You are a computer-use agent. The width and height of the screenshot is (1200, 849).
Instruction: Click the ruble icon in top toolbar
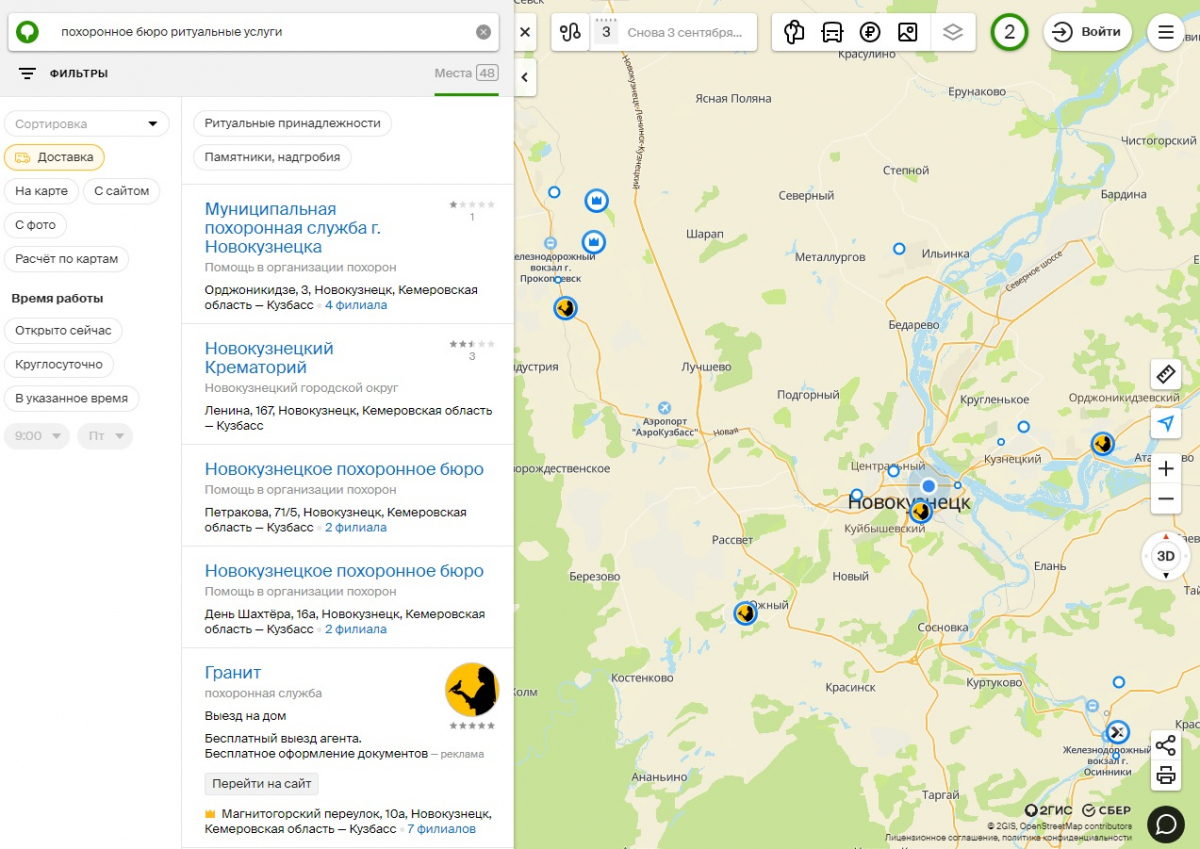[x=870, y=32]
